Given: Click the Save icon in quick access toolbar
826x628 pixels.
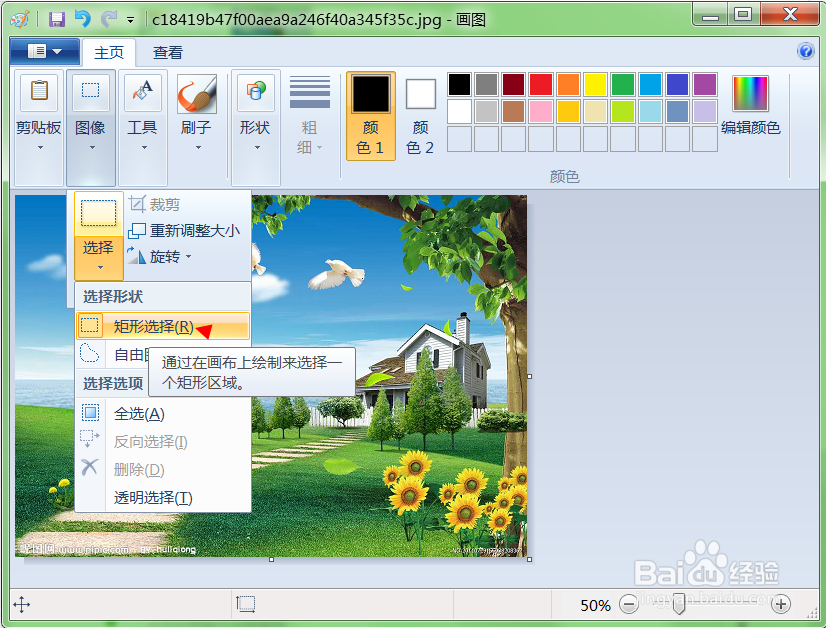Looking at the screenshot, I should coord(57,19).
